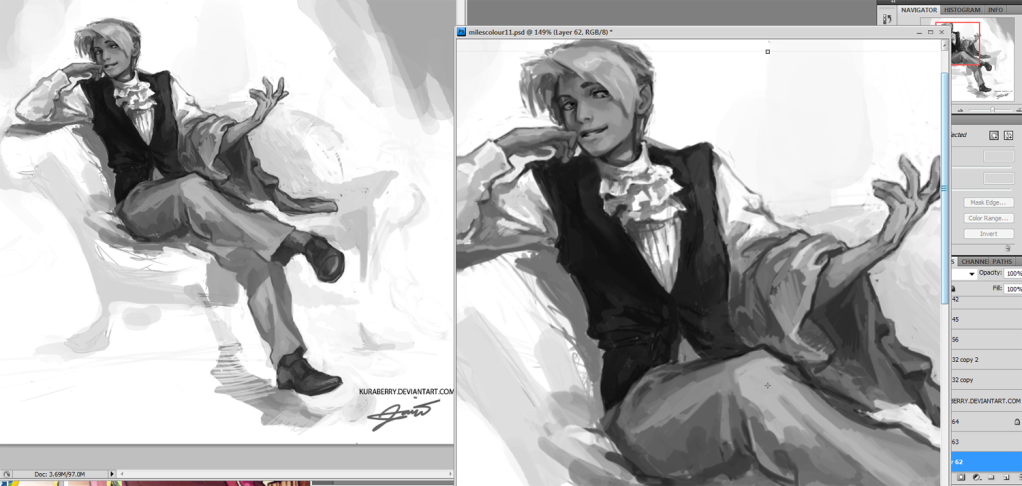
Task: Select the DEVIANTART.COM text layer
Action: click(x=986, y=401)
